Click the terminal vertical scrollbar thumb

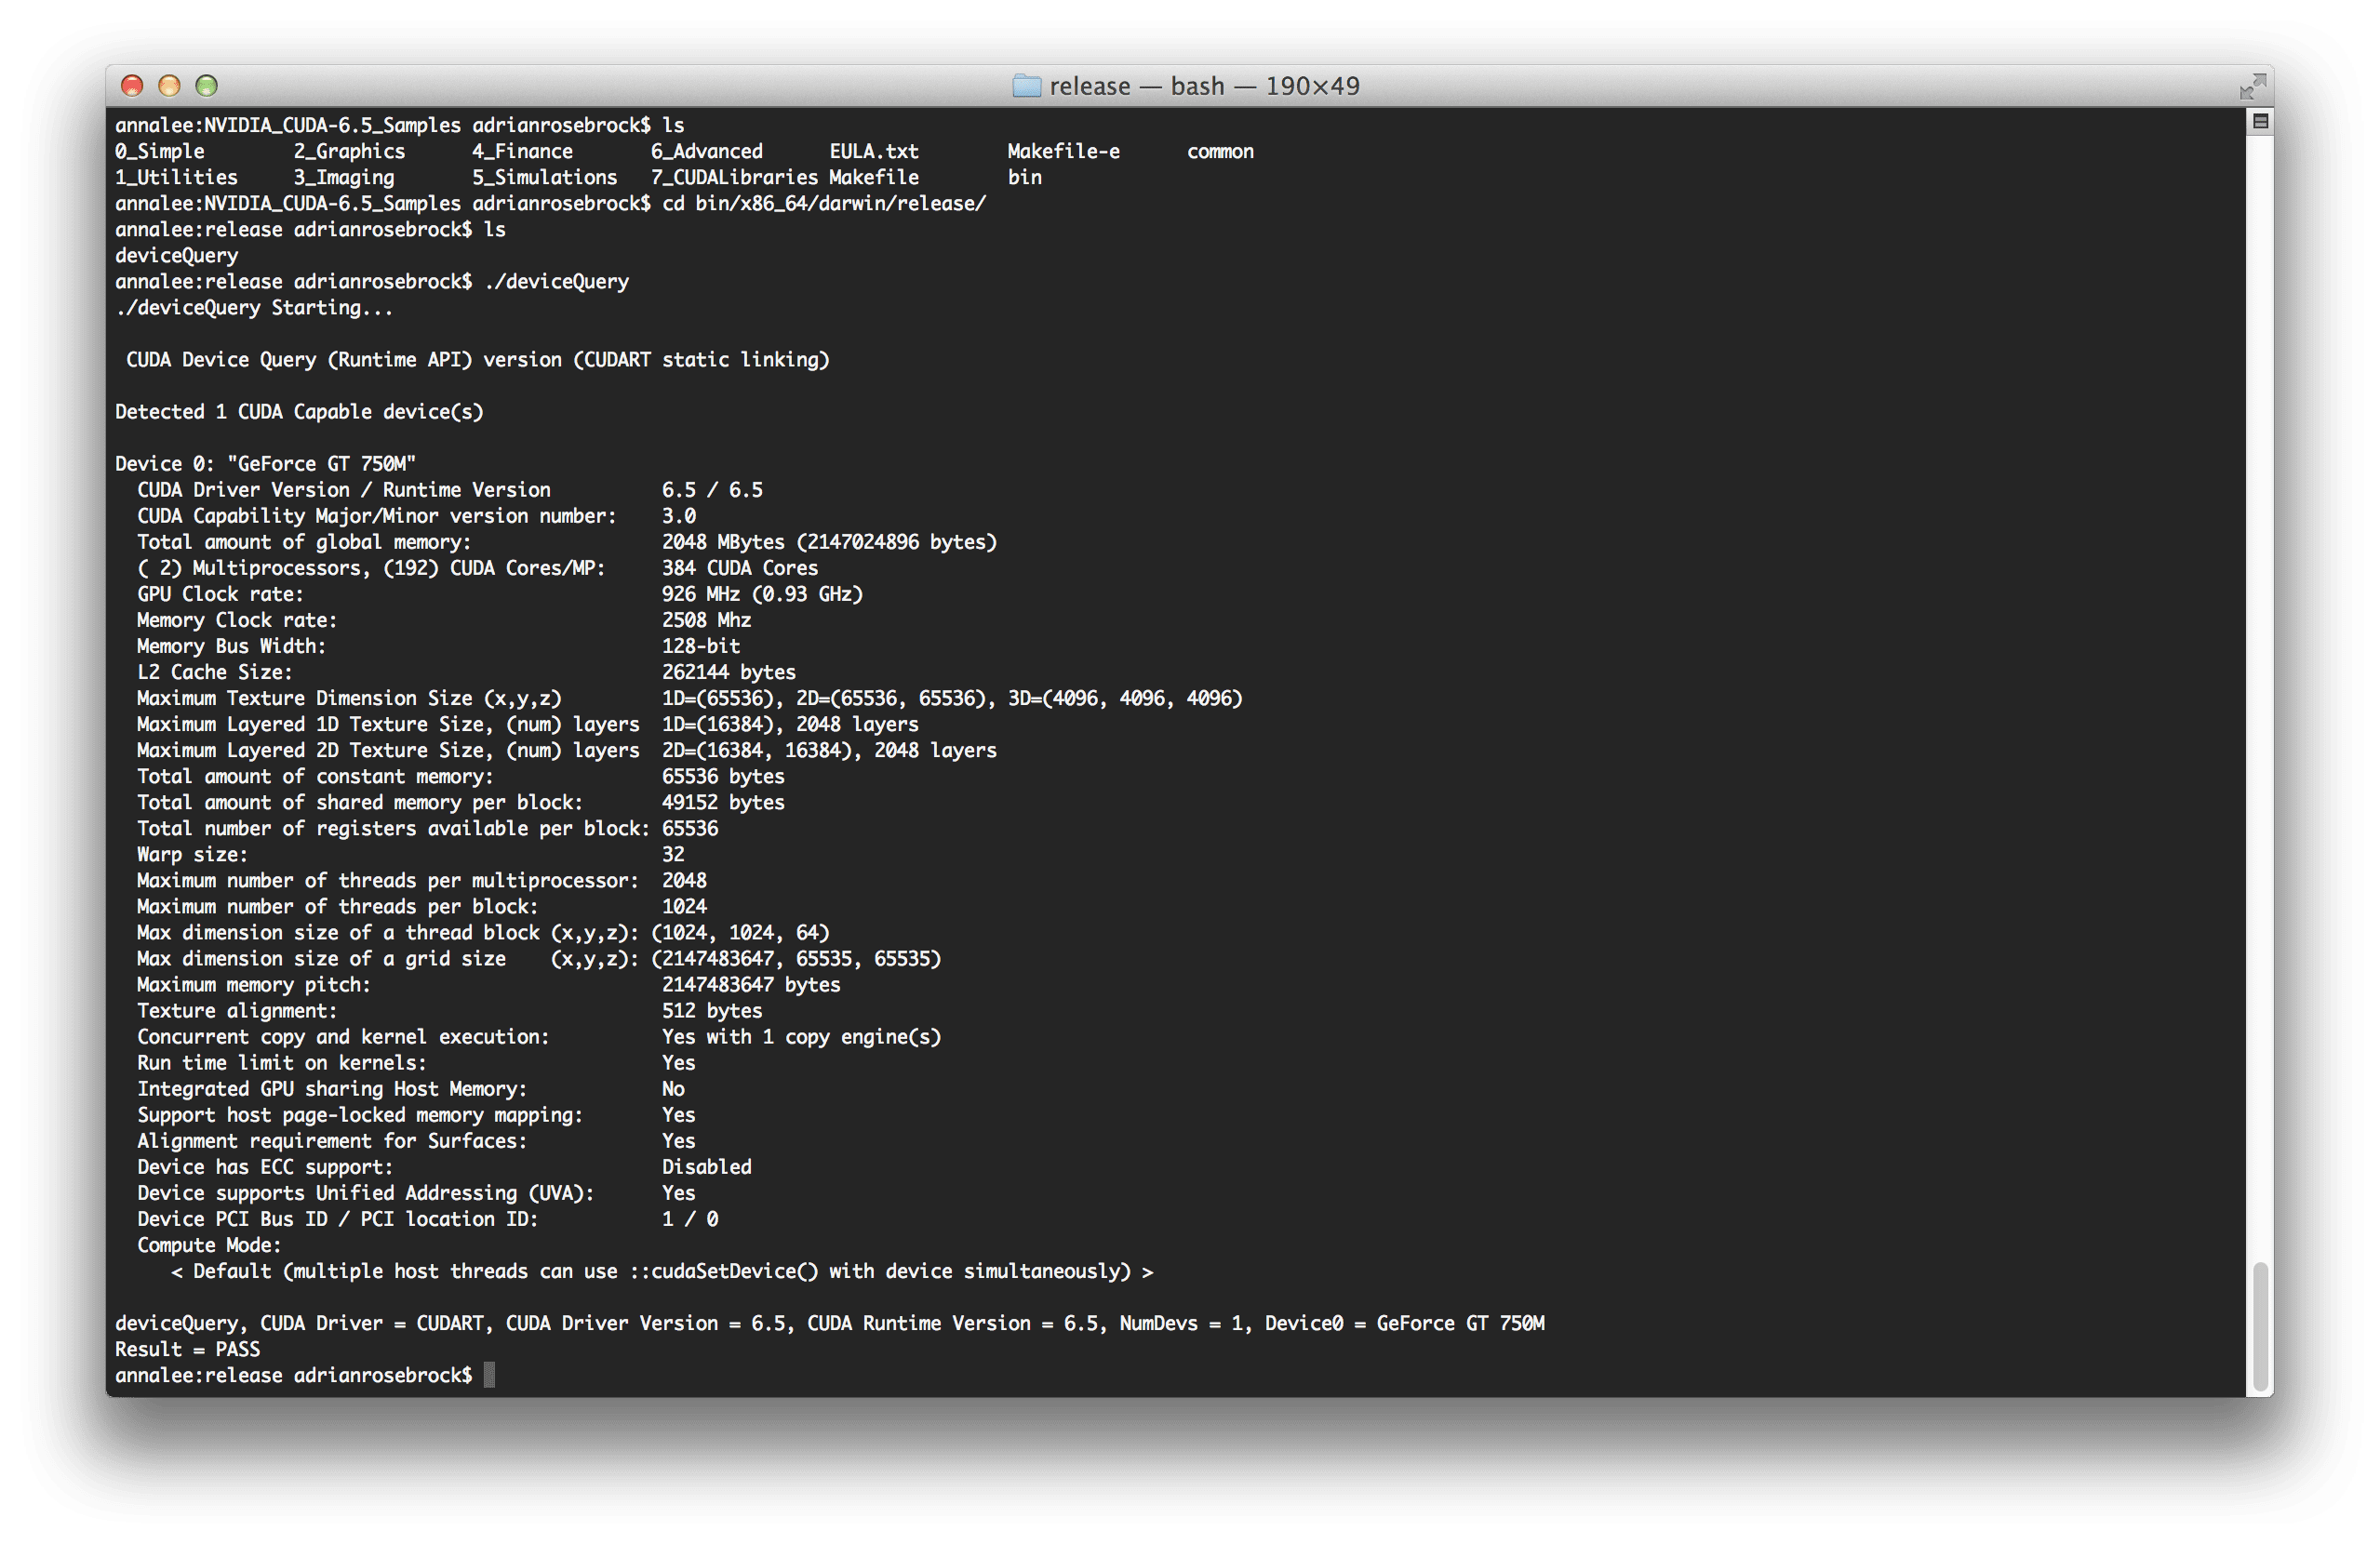coord(2259,1325)
